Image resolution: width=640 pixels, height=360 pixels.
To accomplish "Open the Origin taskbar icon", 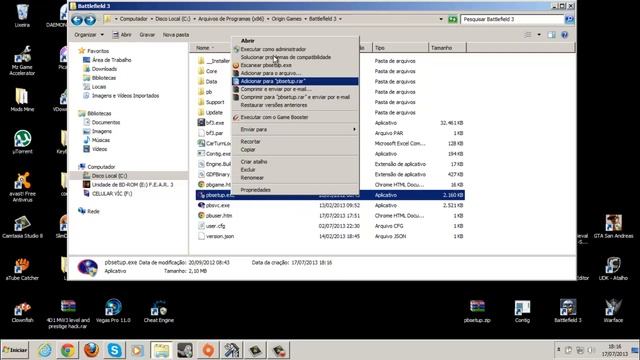I will (x=208, y=350).
